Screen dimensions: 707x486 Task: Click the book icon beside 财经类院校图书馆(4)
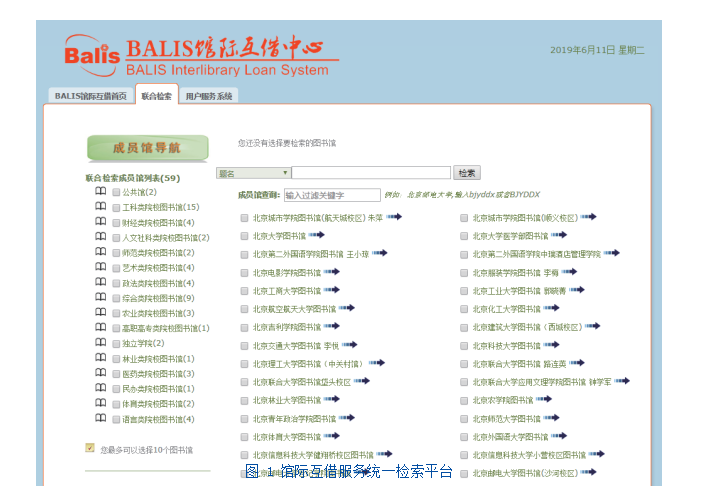pos(101,221)
